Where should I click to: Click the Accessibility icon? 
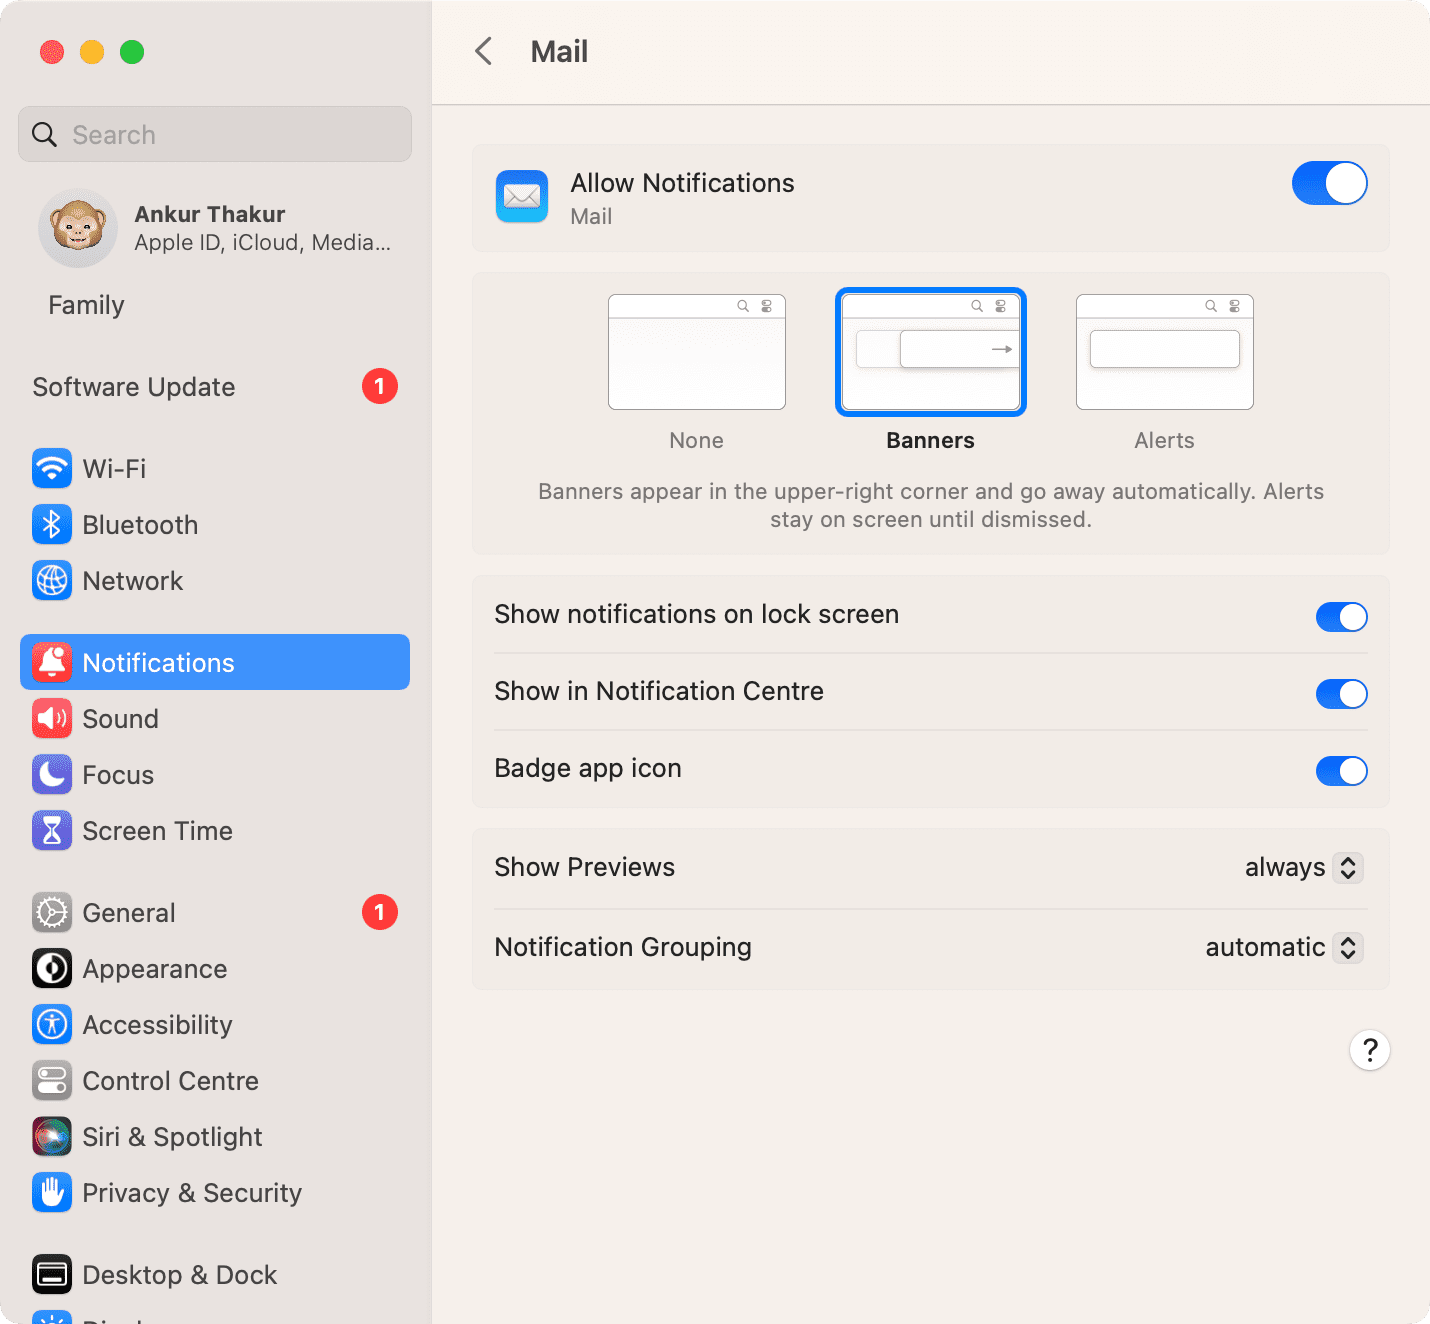tap(52, 1024)
